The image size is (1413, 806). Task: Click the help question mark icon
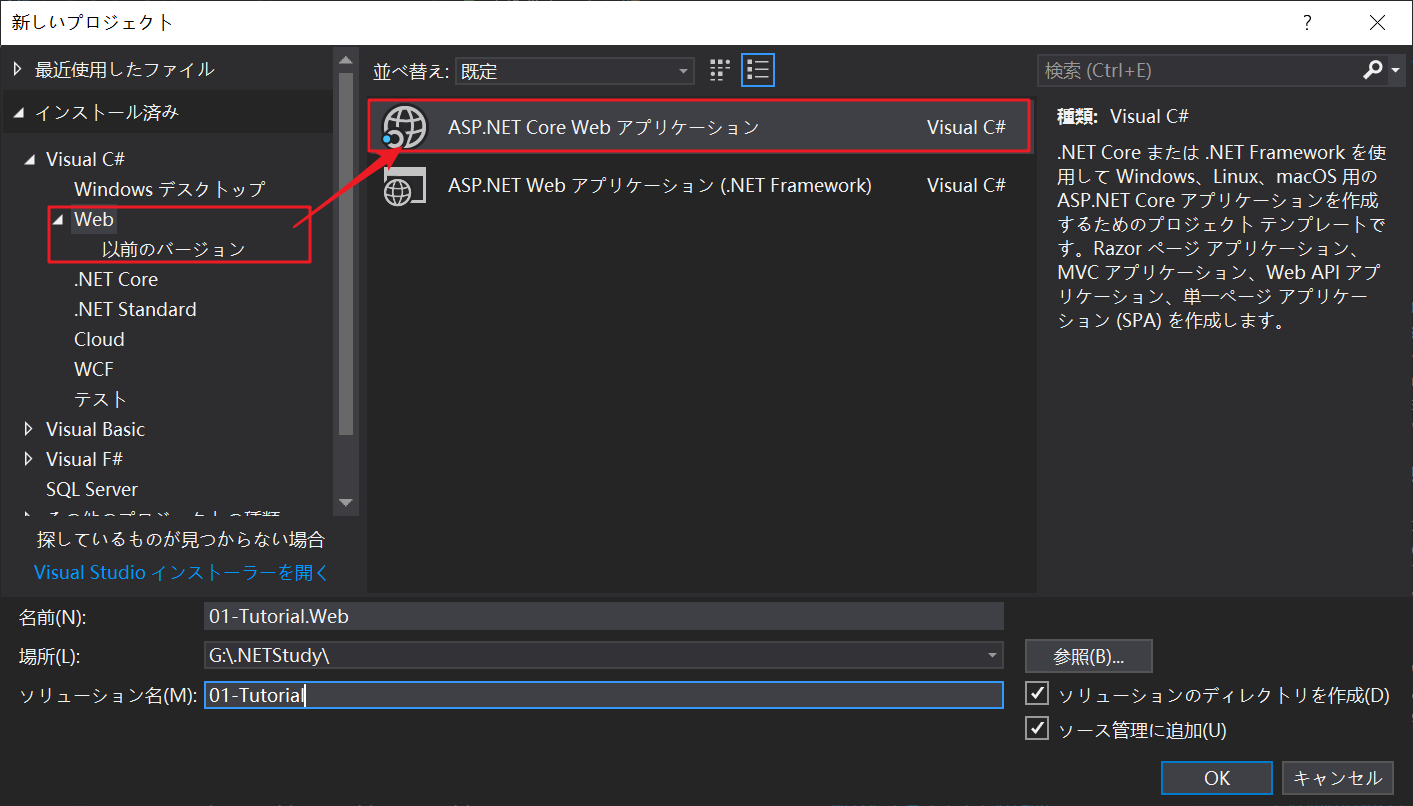coord(1306,21)
